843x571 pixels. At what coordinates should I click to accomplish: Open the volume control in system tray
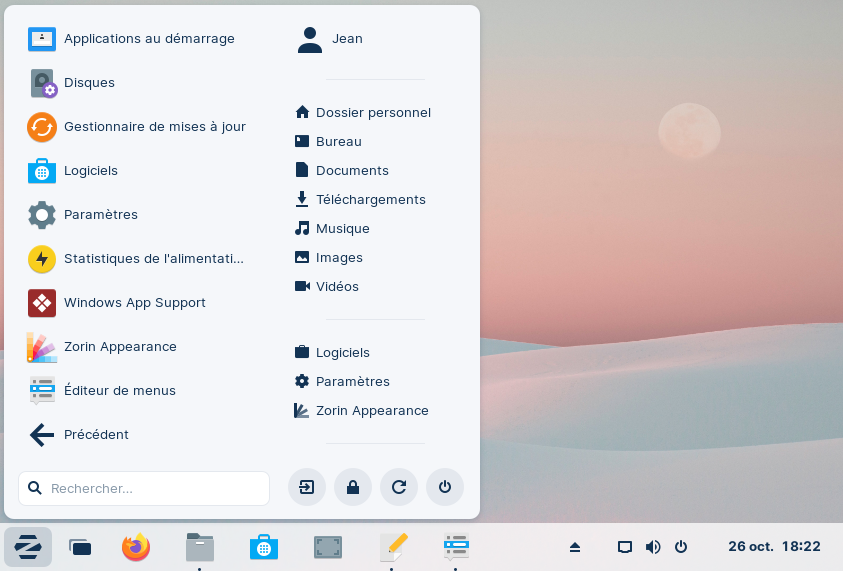click(653, 547)
